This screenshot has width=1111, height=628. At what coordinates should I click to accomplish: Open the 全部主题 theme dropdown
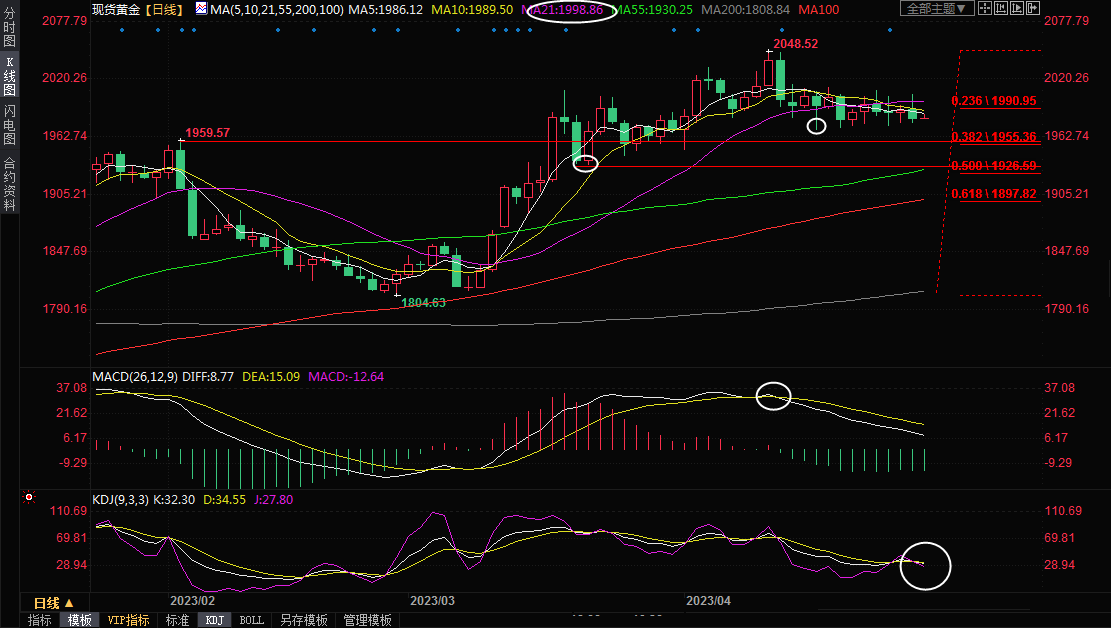tap(936, 9)
